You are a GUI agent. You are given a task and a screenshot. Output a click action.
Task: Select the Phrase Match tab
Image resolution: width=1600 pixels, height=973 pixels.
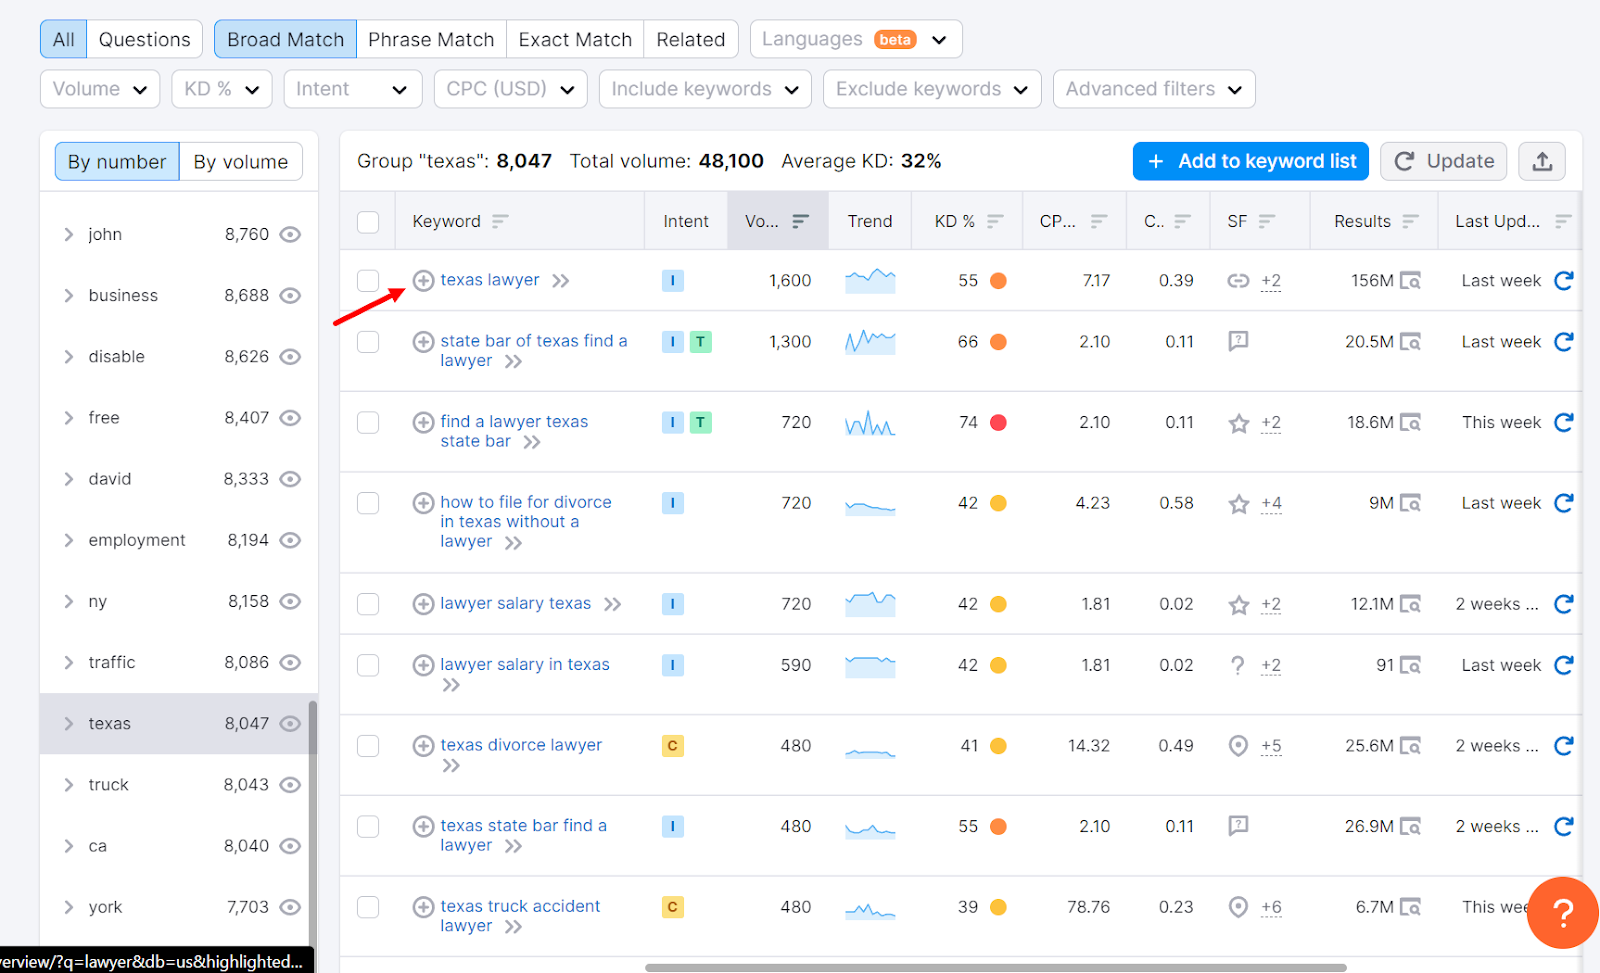click(431, 39)
